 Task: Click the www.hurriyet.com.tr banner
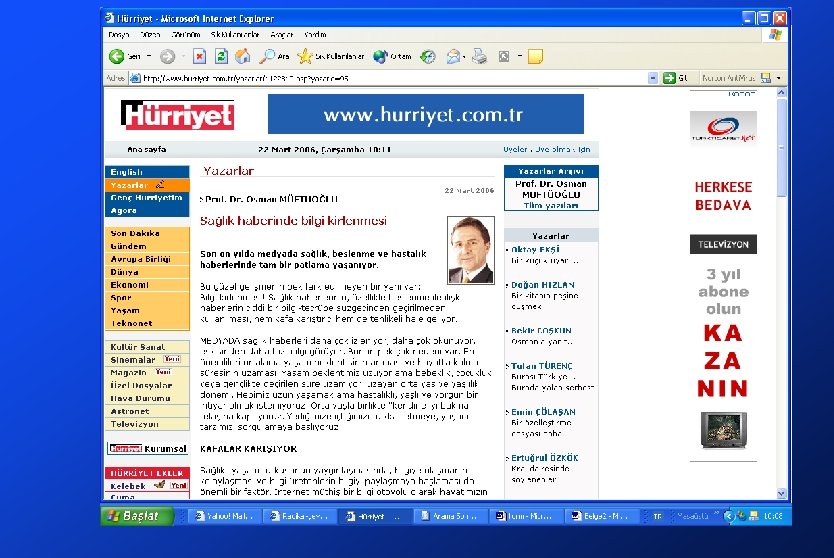point(426,114)
